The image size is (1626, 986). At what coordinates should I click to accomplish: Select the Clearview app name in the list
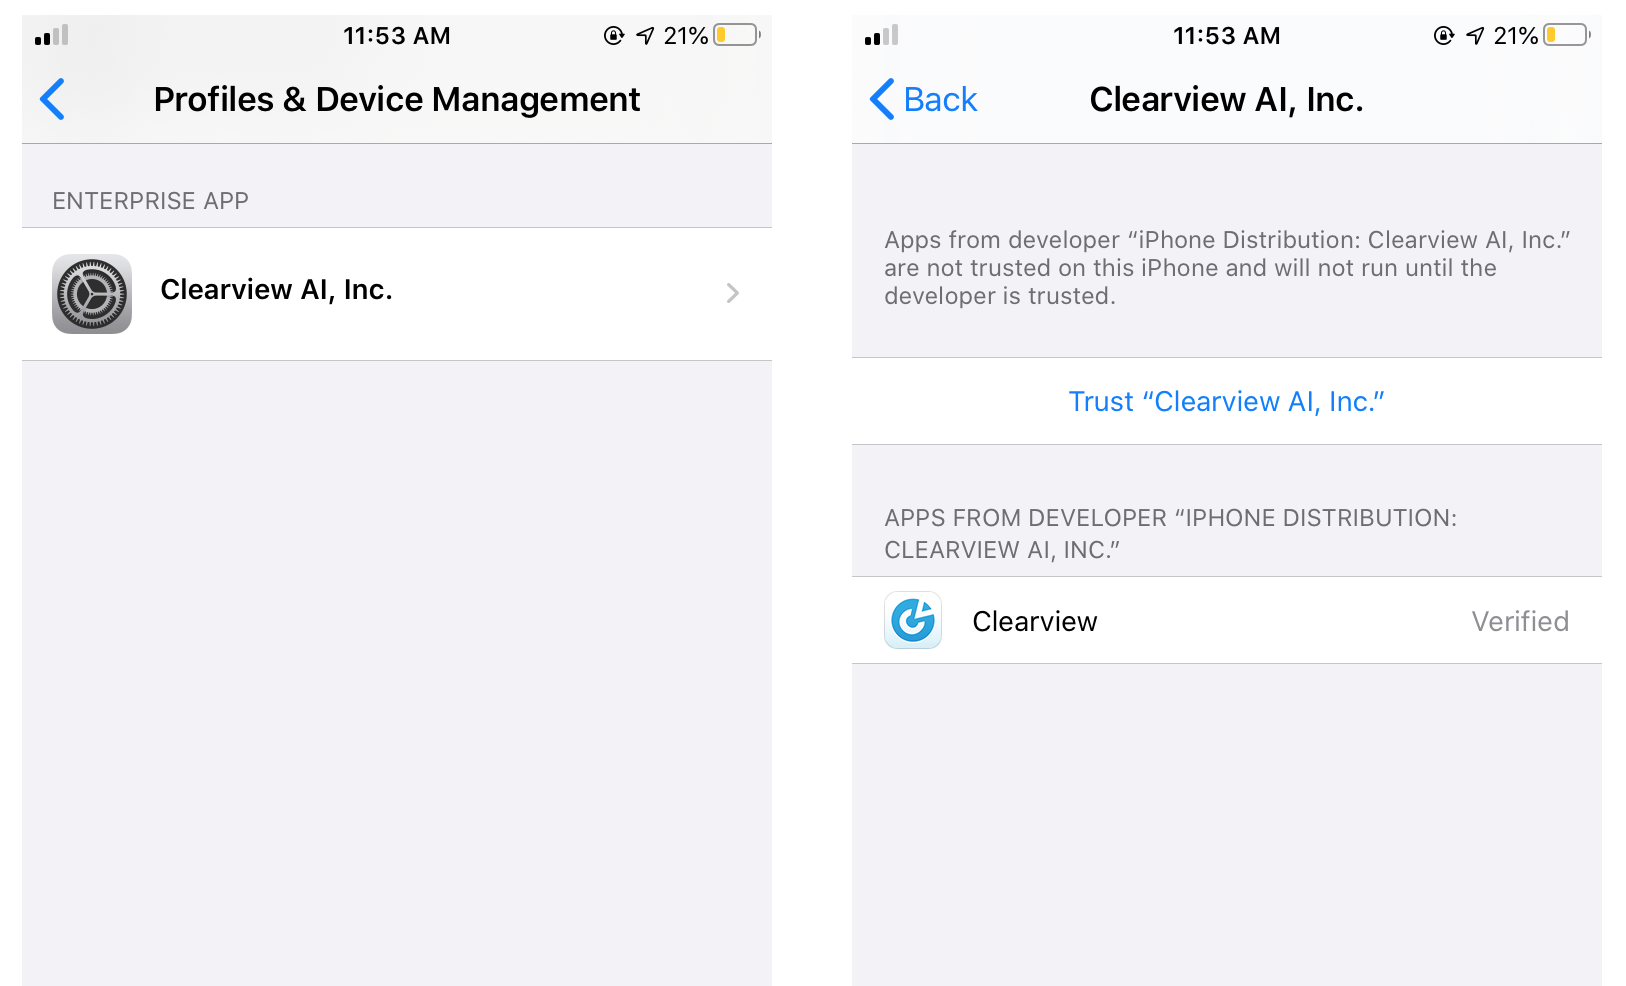1035,621
